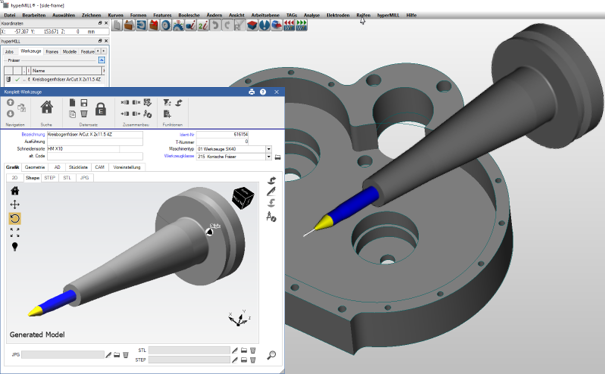Image resolution: width=605 pixels, height=374 pixels.
Task: Click the T-Nummer field
Action: (x=222, y=142)
